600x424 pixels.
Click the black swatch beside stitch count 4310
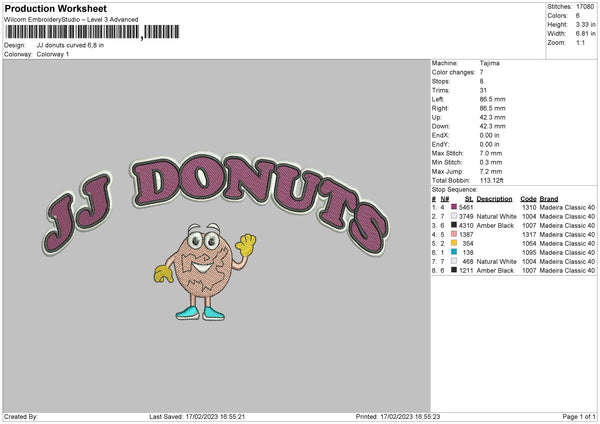pos(454,225)
